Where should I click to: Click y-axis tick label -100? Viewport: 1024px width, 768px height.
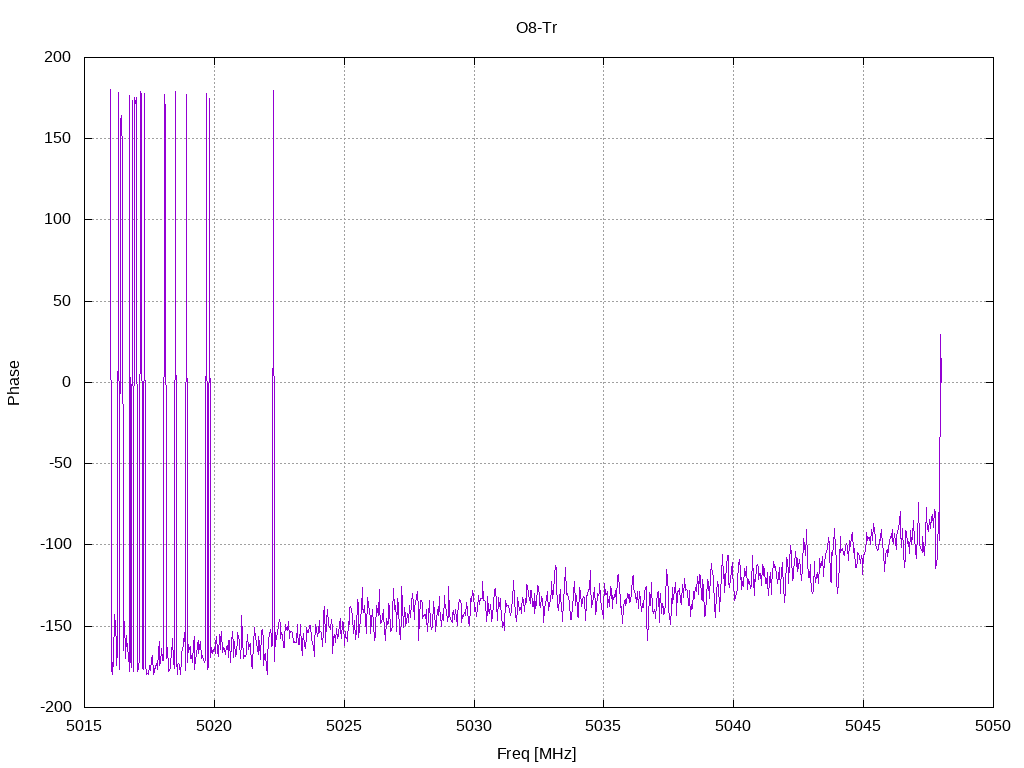point(56,544)
